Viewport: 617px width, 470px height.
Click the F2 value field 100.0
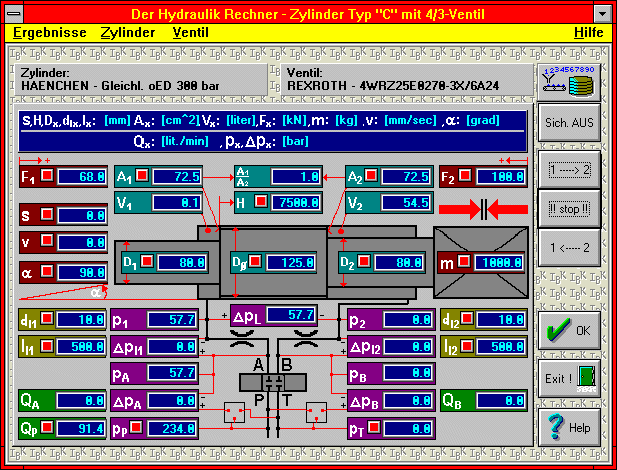[501, 176]
